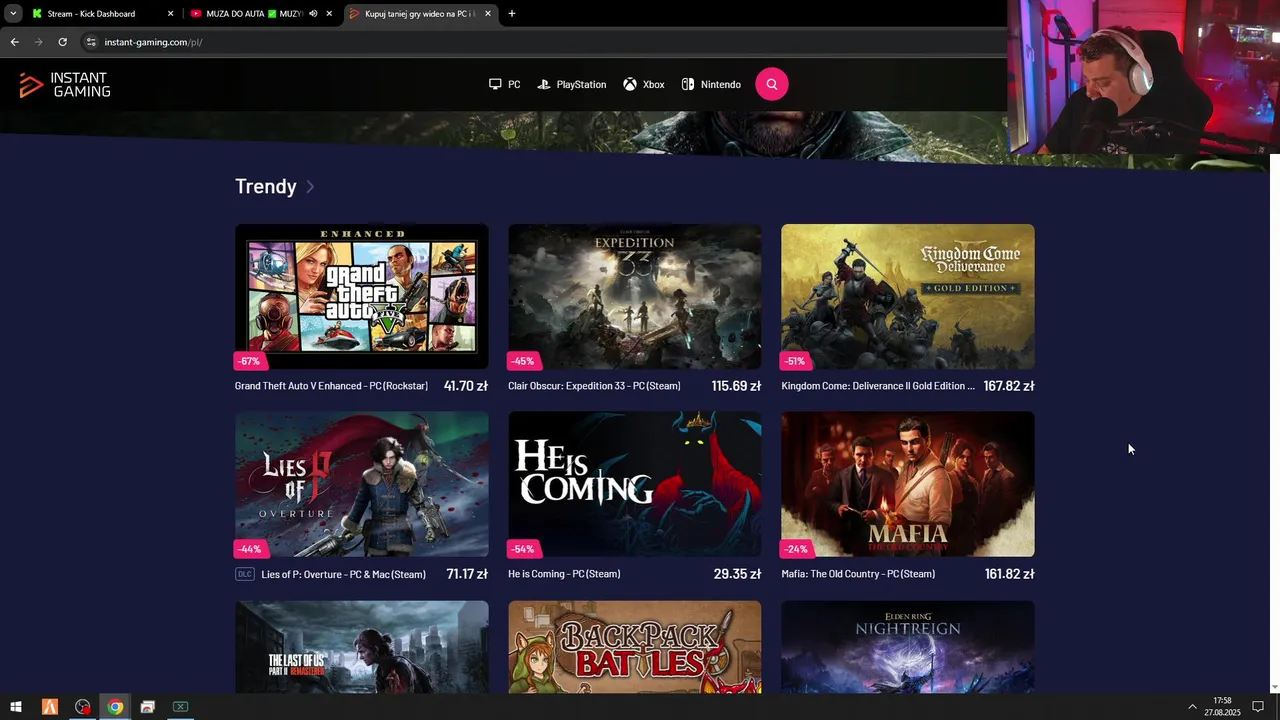Screen dimensions: 1280x720
Task: Open Mafia The Old Country cover image
Action: tap(908, 484)
